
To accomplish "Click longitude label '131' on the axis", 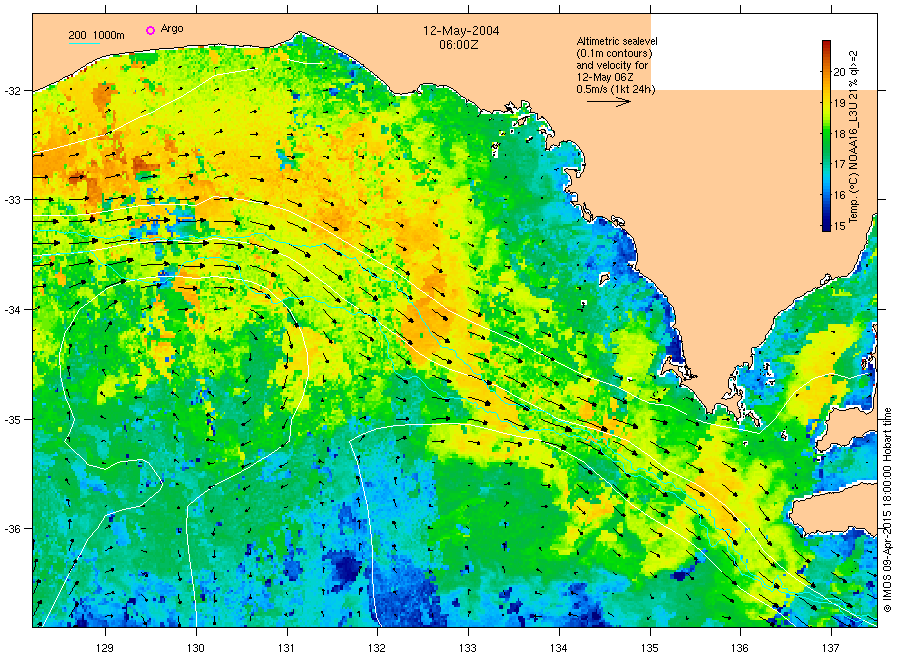I will pyautogui.click(x=286, y=648).
